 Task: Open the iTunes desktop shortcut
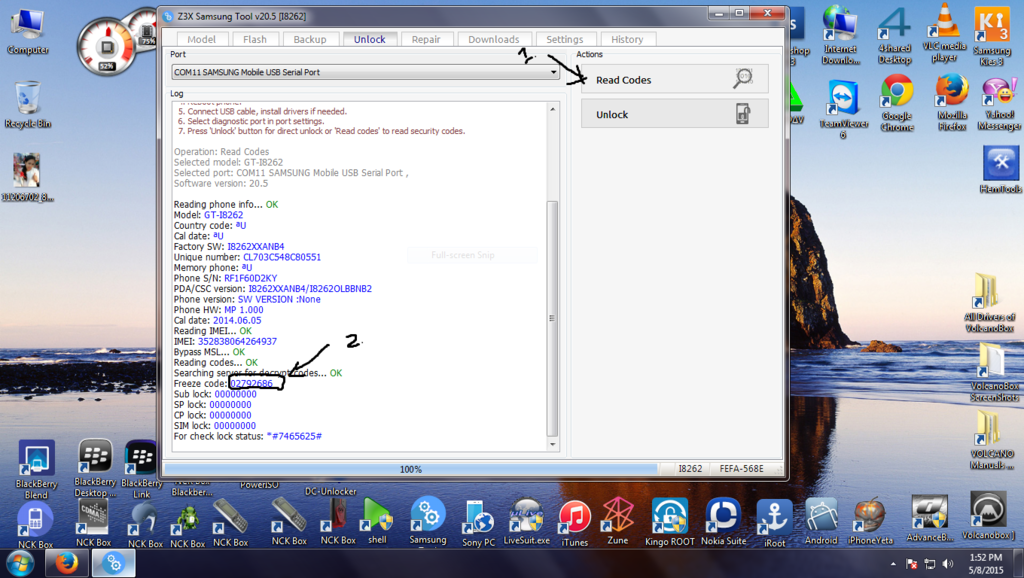pos(574,520)
